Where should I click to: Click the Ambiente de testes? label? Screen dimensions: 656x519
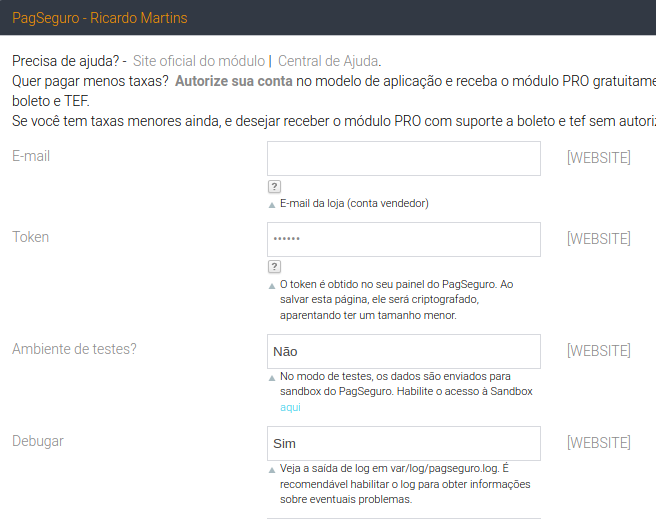[74, 349]
